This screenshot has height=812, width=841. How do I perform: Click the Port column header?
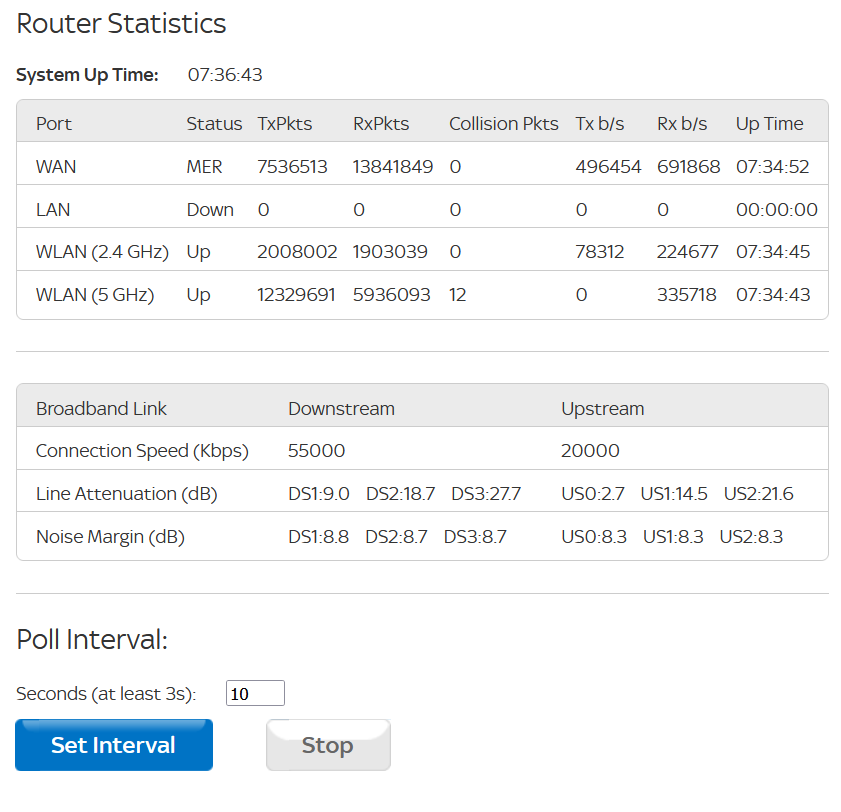54,124
